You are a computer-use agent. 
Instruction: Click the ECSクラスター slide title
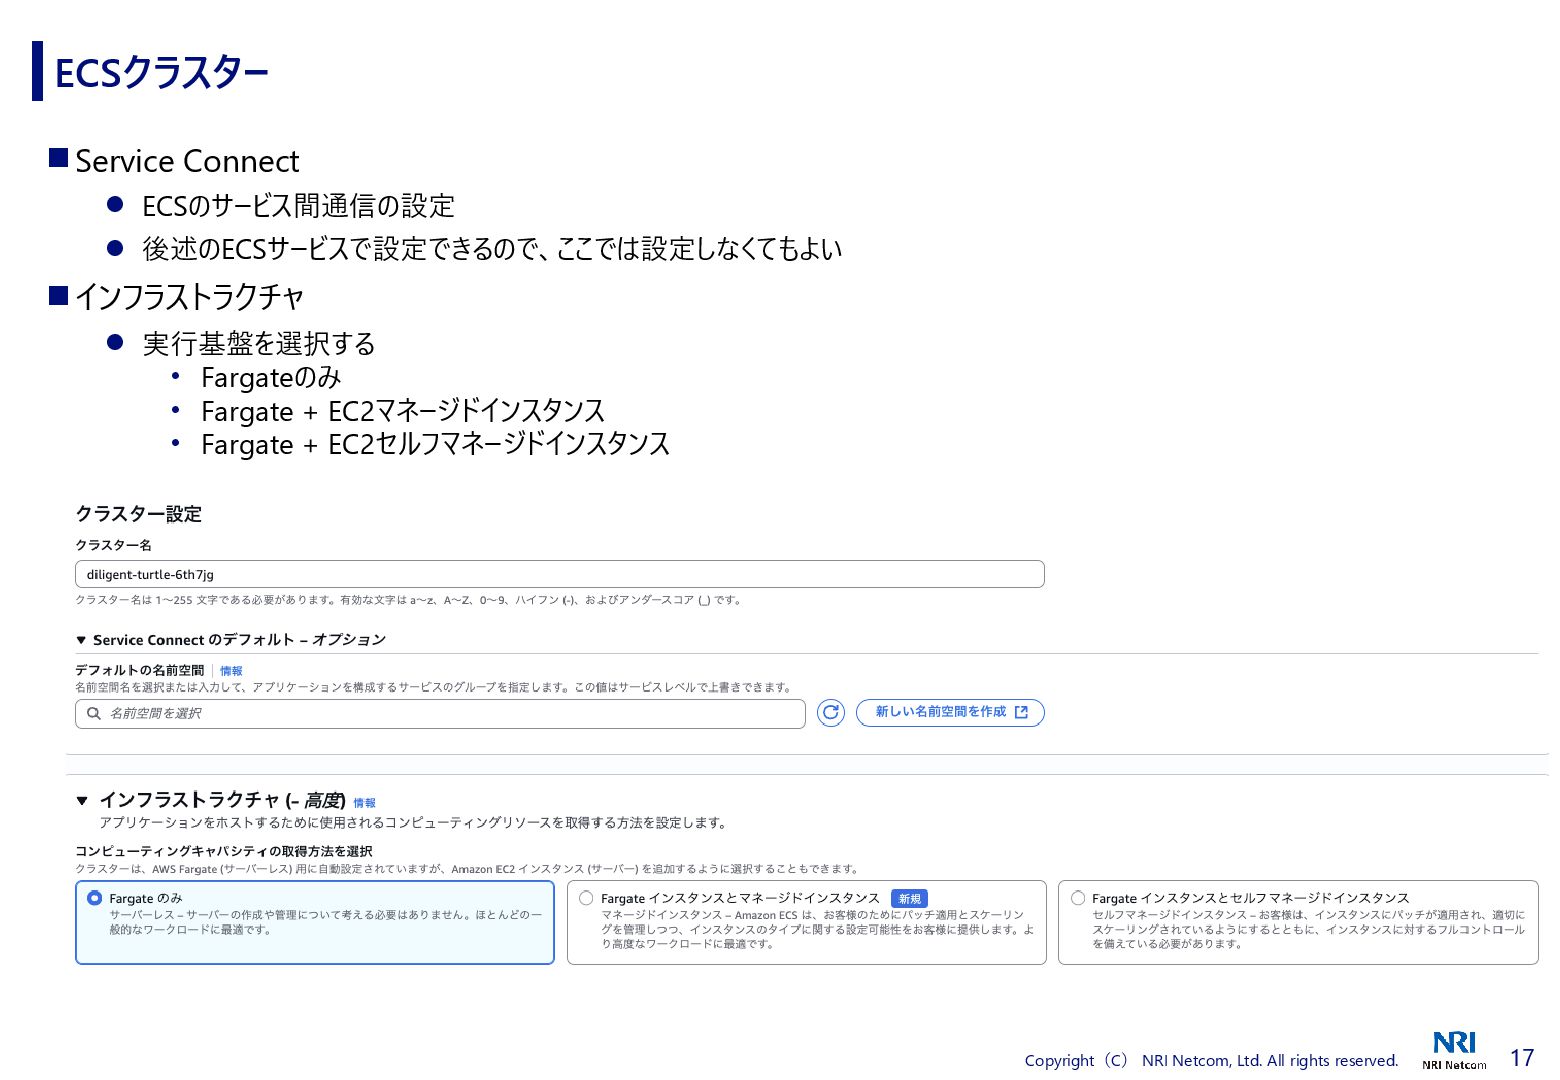click(161, 73)
